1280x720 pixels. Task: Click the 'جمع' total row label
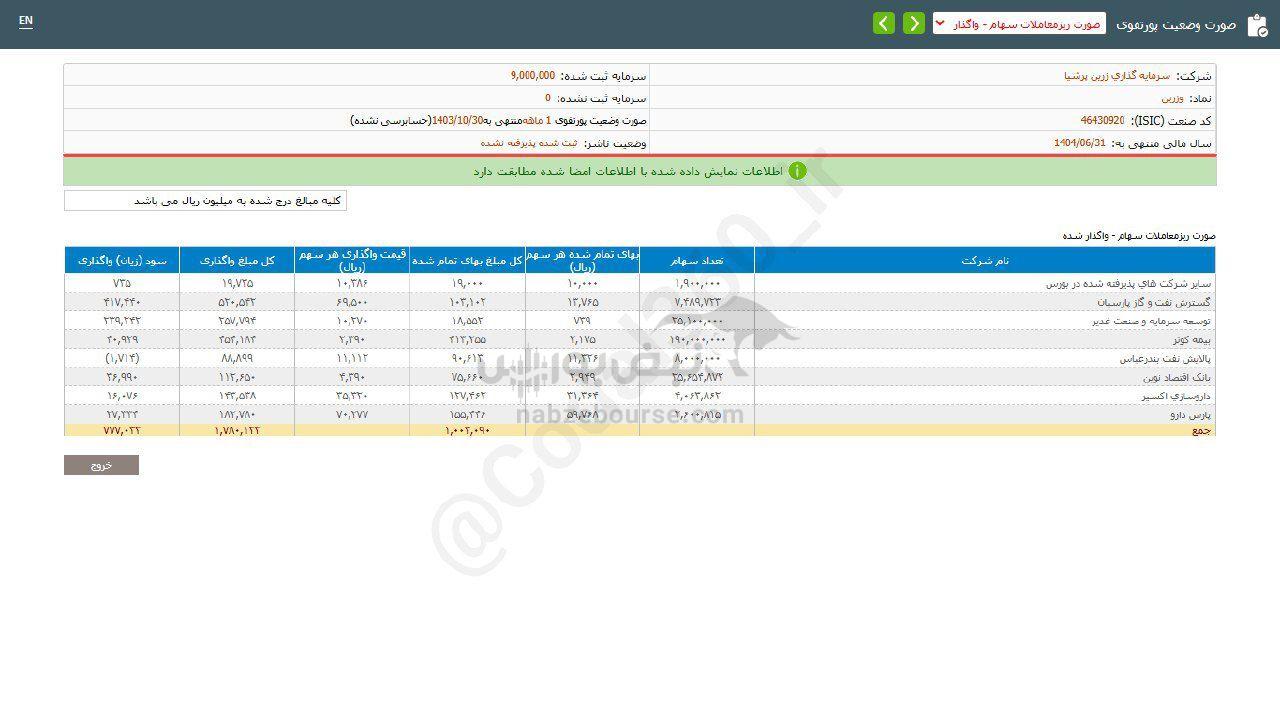(1201, 430)
